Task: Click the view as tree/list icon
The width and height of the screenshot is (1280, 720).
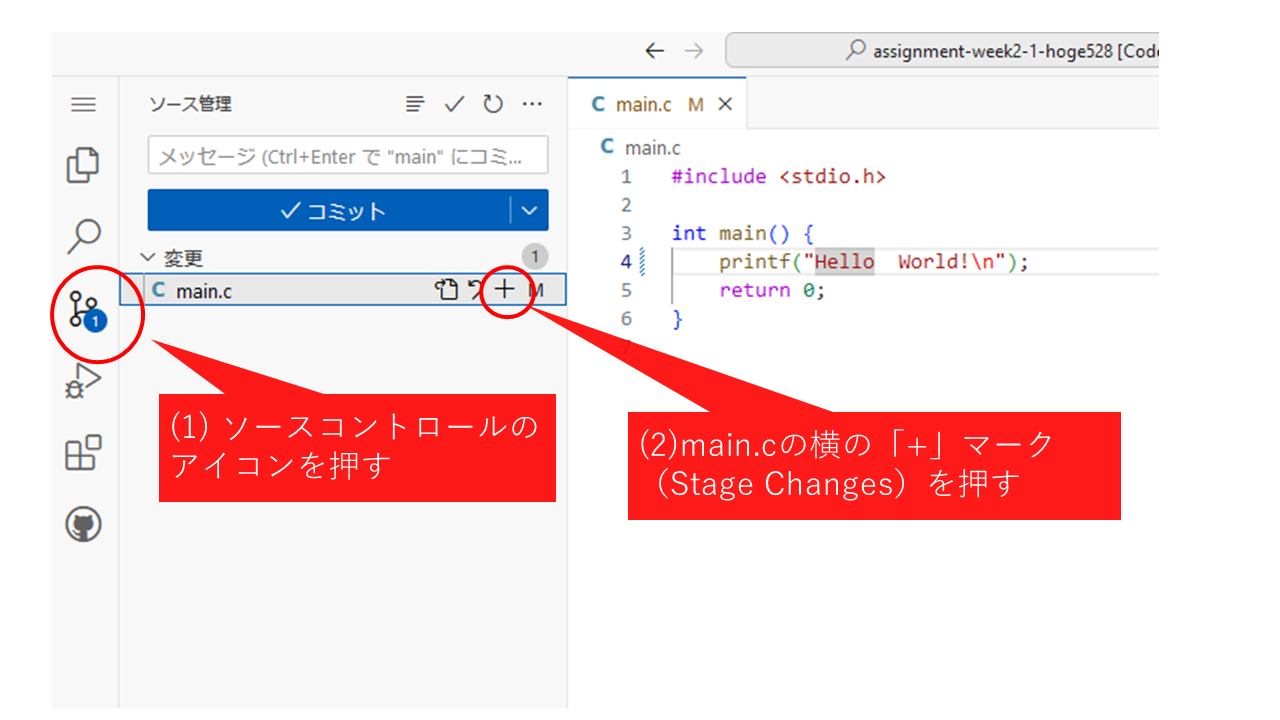Action: coord(415,104)
